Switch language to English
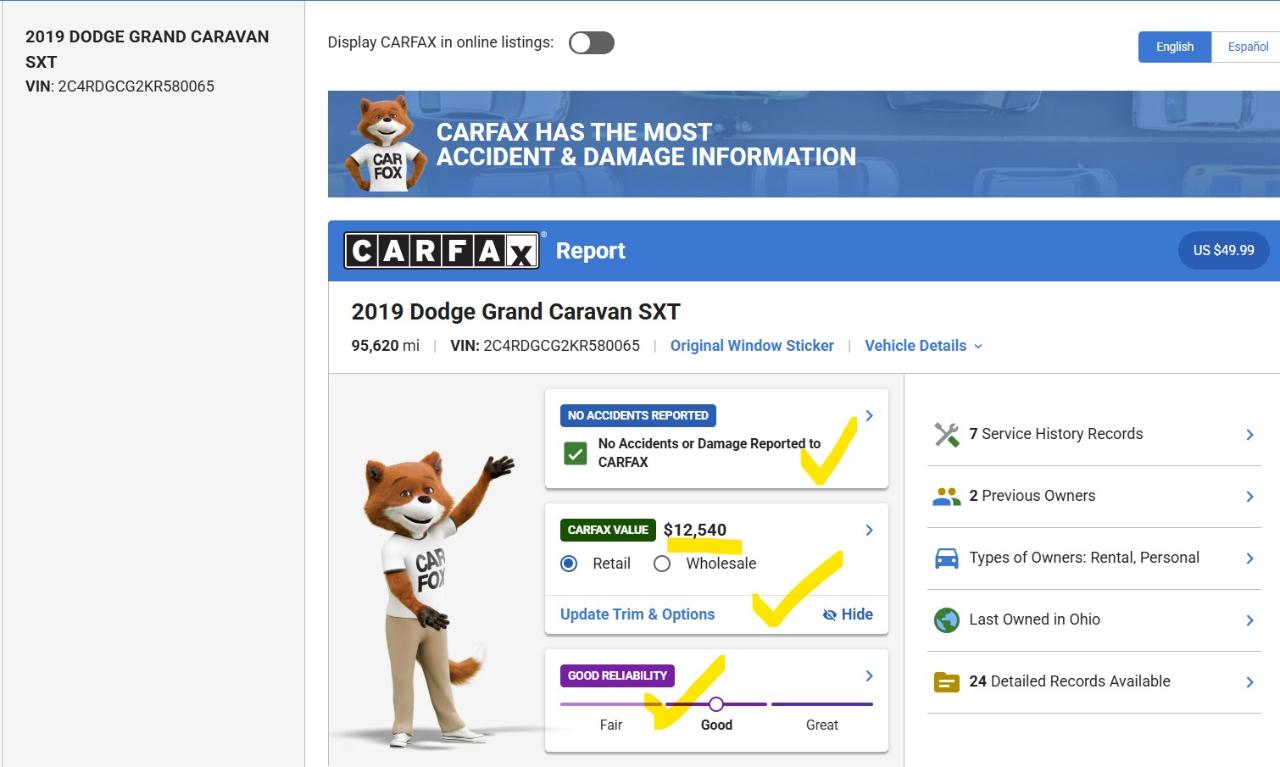 click(x=1175, y=47)
